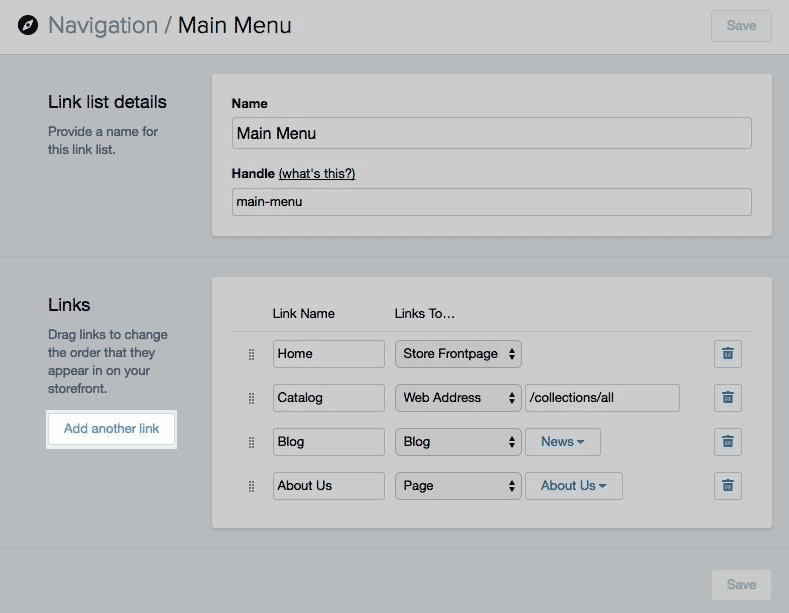Expand the News blog selector
This screenshot has height=613, width=789.
(x=562, y=441)
